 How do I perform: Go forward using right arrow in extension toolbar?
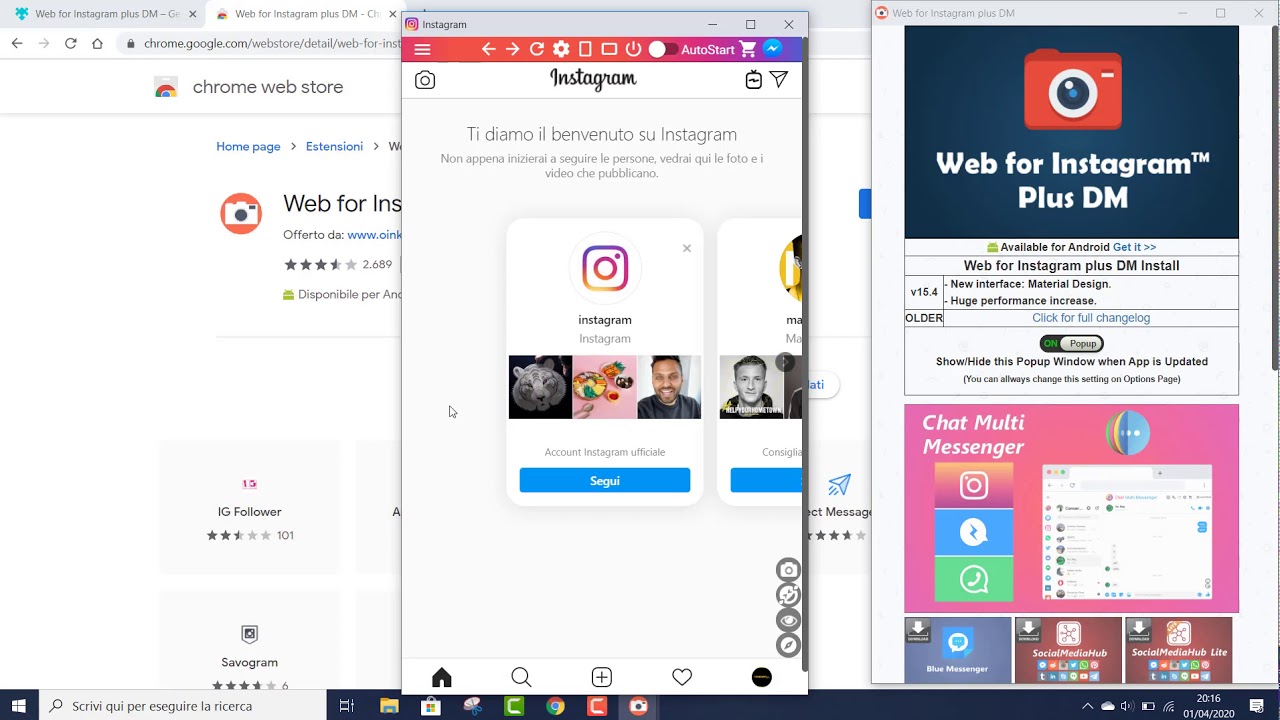pyautogui.click(x=513, y=50)
